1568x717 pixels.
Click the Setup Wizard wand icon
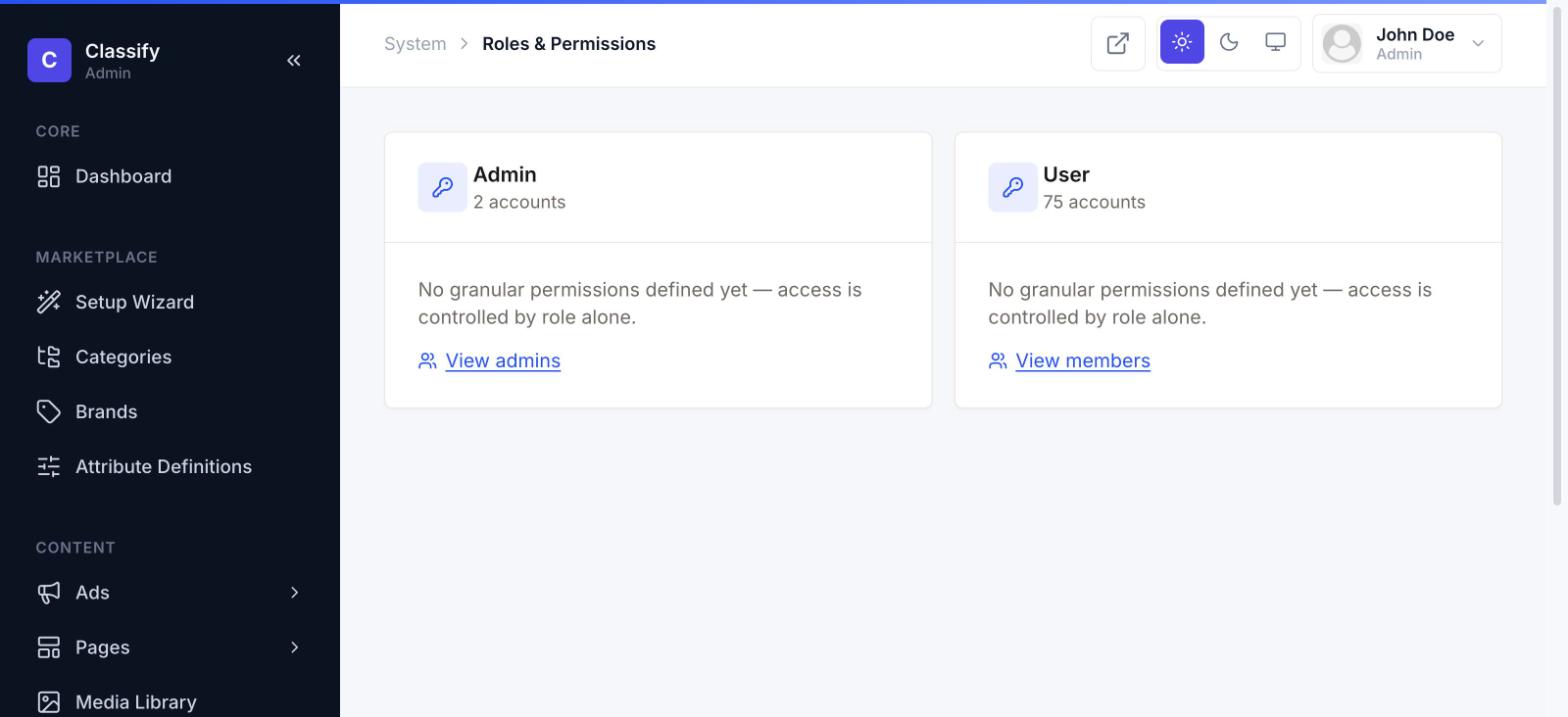pos(49,302)
